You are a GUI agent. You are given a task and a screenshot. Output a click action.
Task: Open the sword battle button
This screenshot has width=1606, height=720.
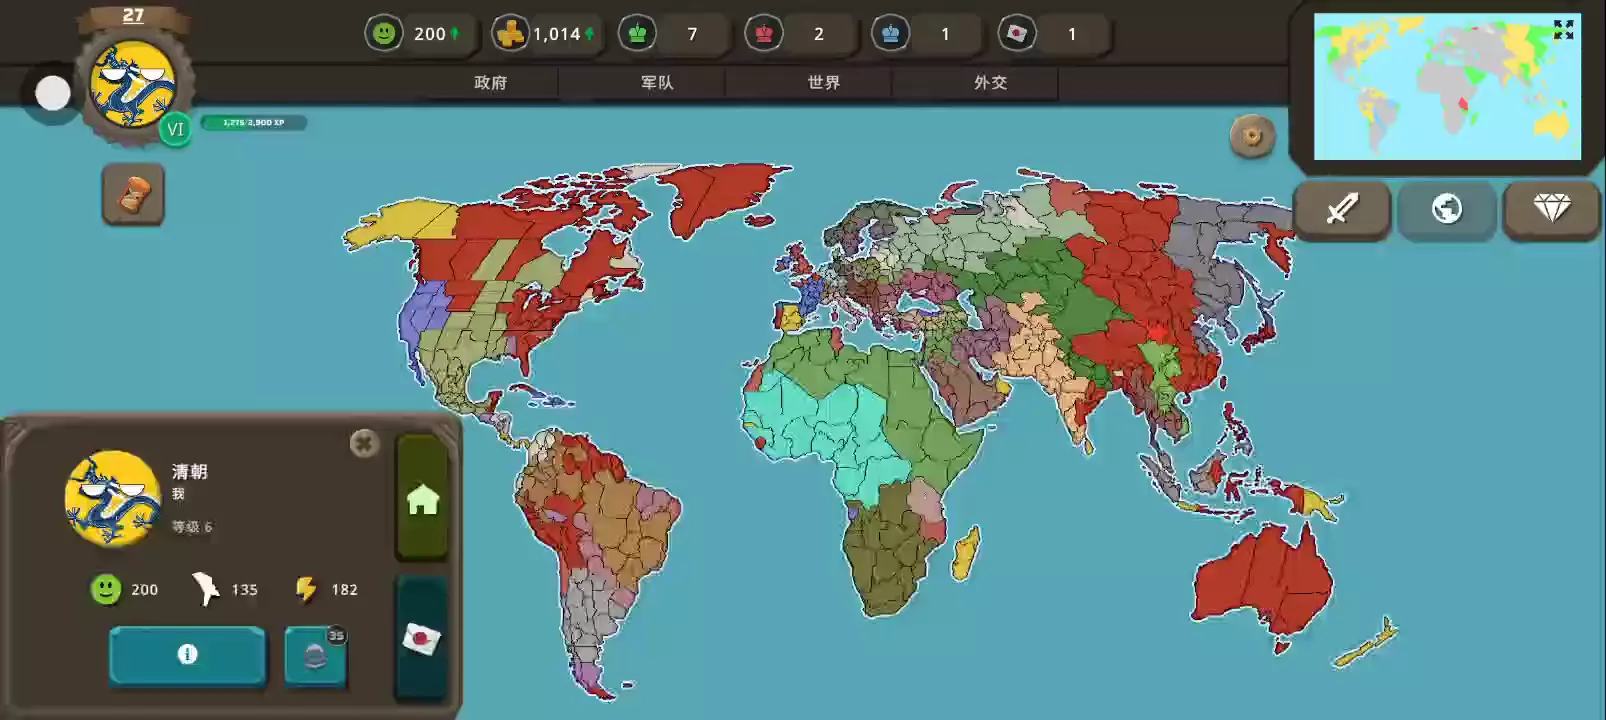tap(1342, 209)
